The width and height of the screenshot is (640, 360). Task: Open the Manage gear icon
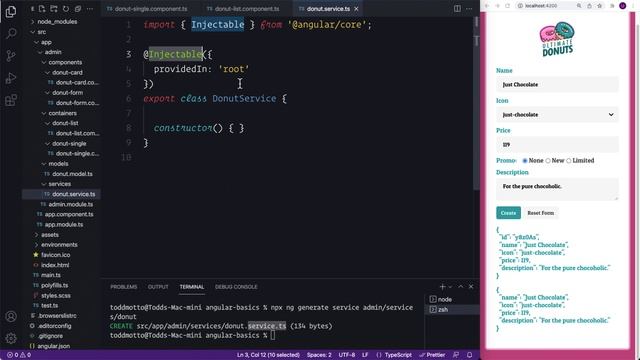pos(11,338)
